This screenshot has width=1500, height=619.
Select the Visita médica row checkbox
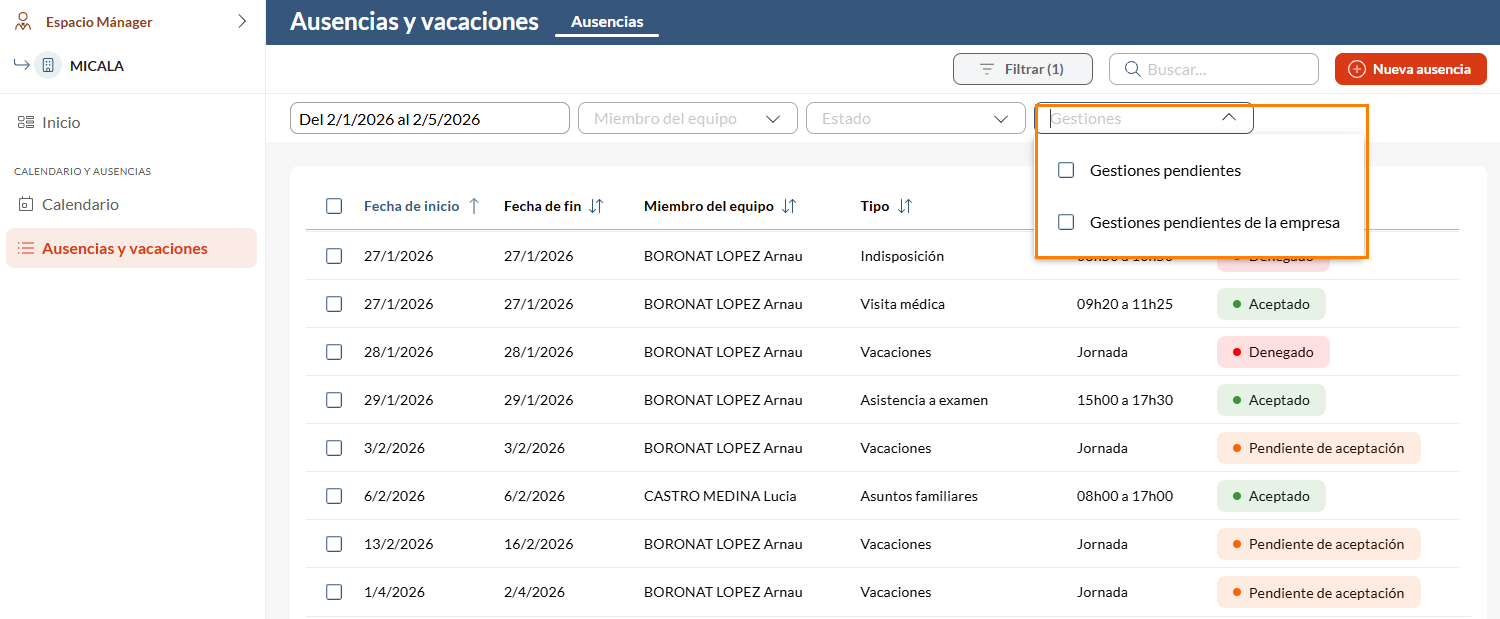[334, 304]
